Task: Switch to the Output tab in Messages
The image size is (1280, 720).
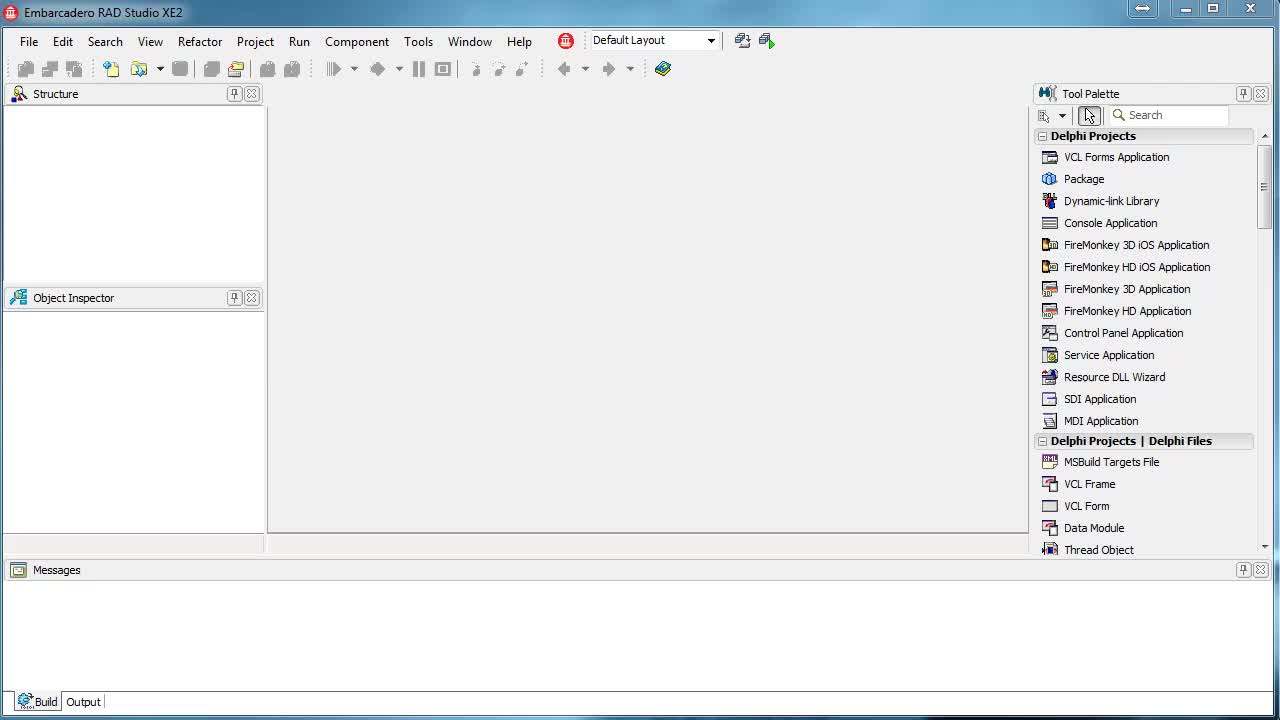Action: click(x=83, y=702)
